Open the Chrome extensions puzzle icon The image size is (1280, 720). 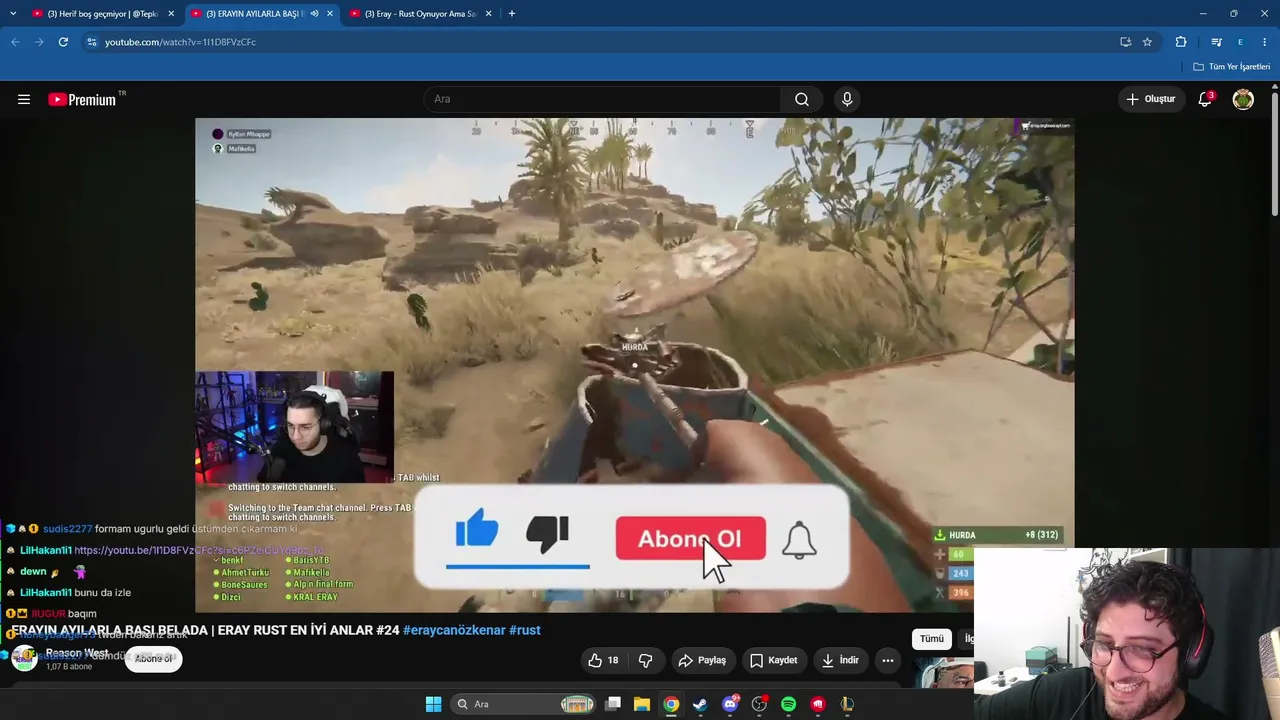1181,42
